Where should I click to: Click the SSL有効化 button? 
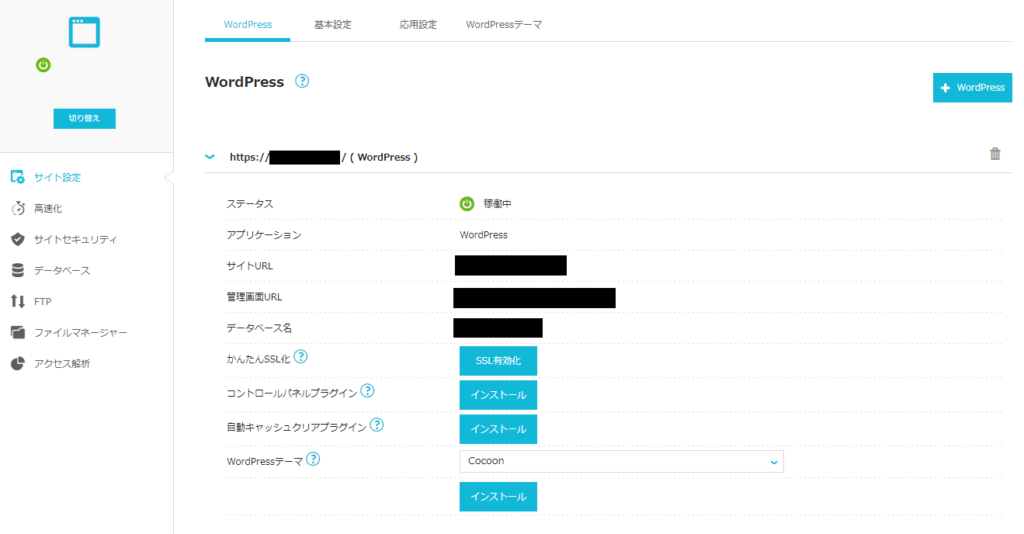pos(498,361)
